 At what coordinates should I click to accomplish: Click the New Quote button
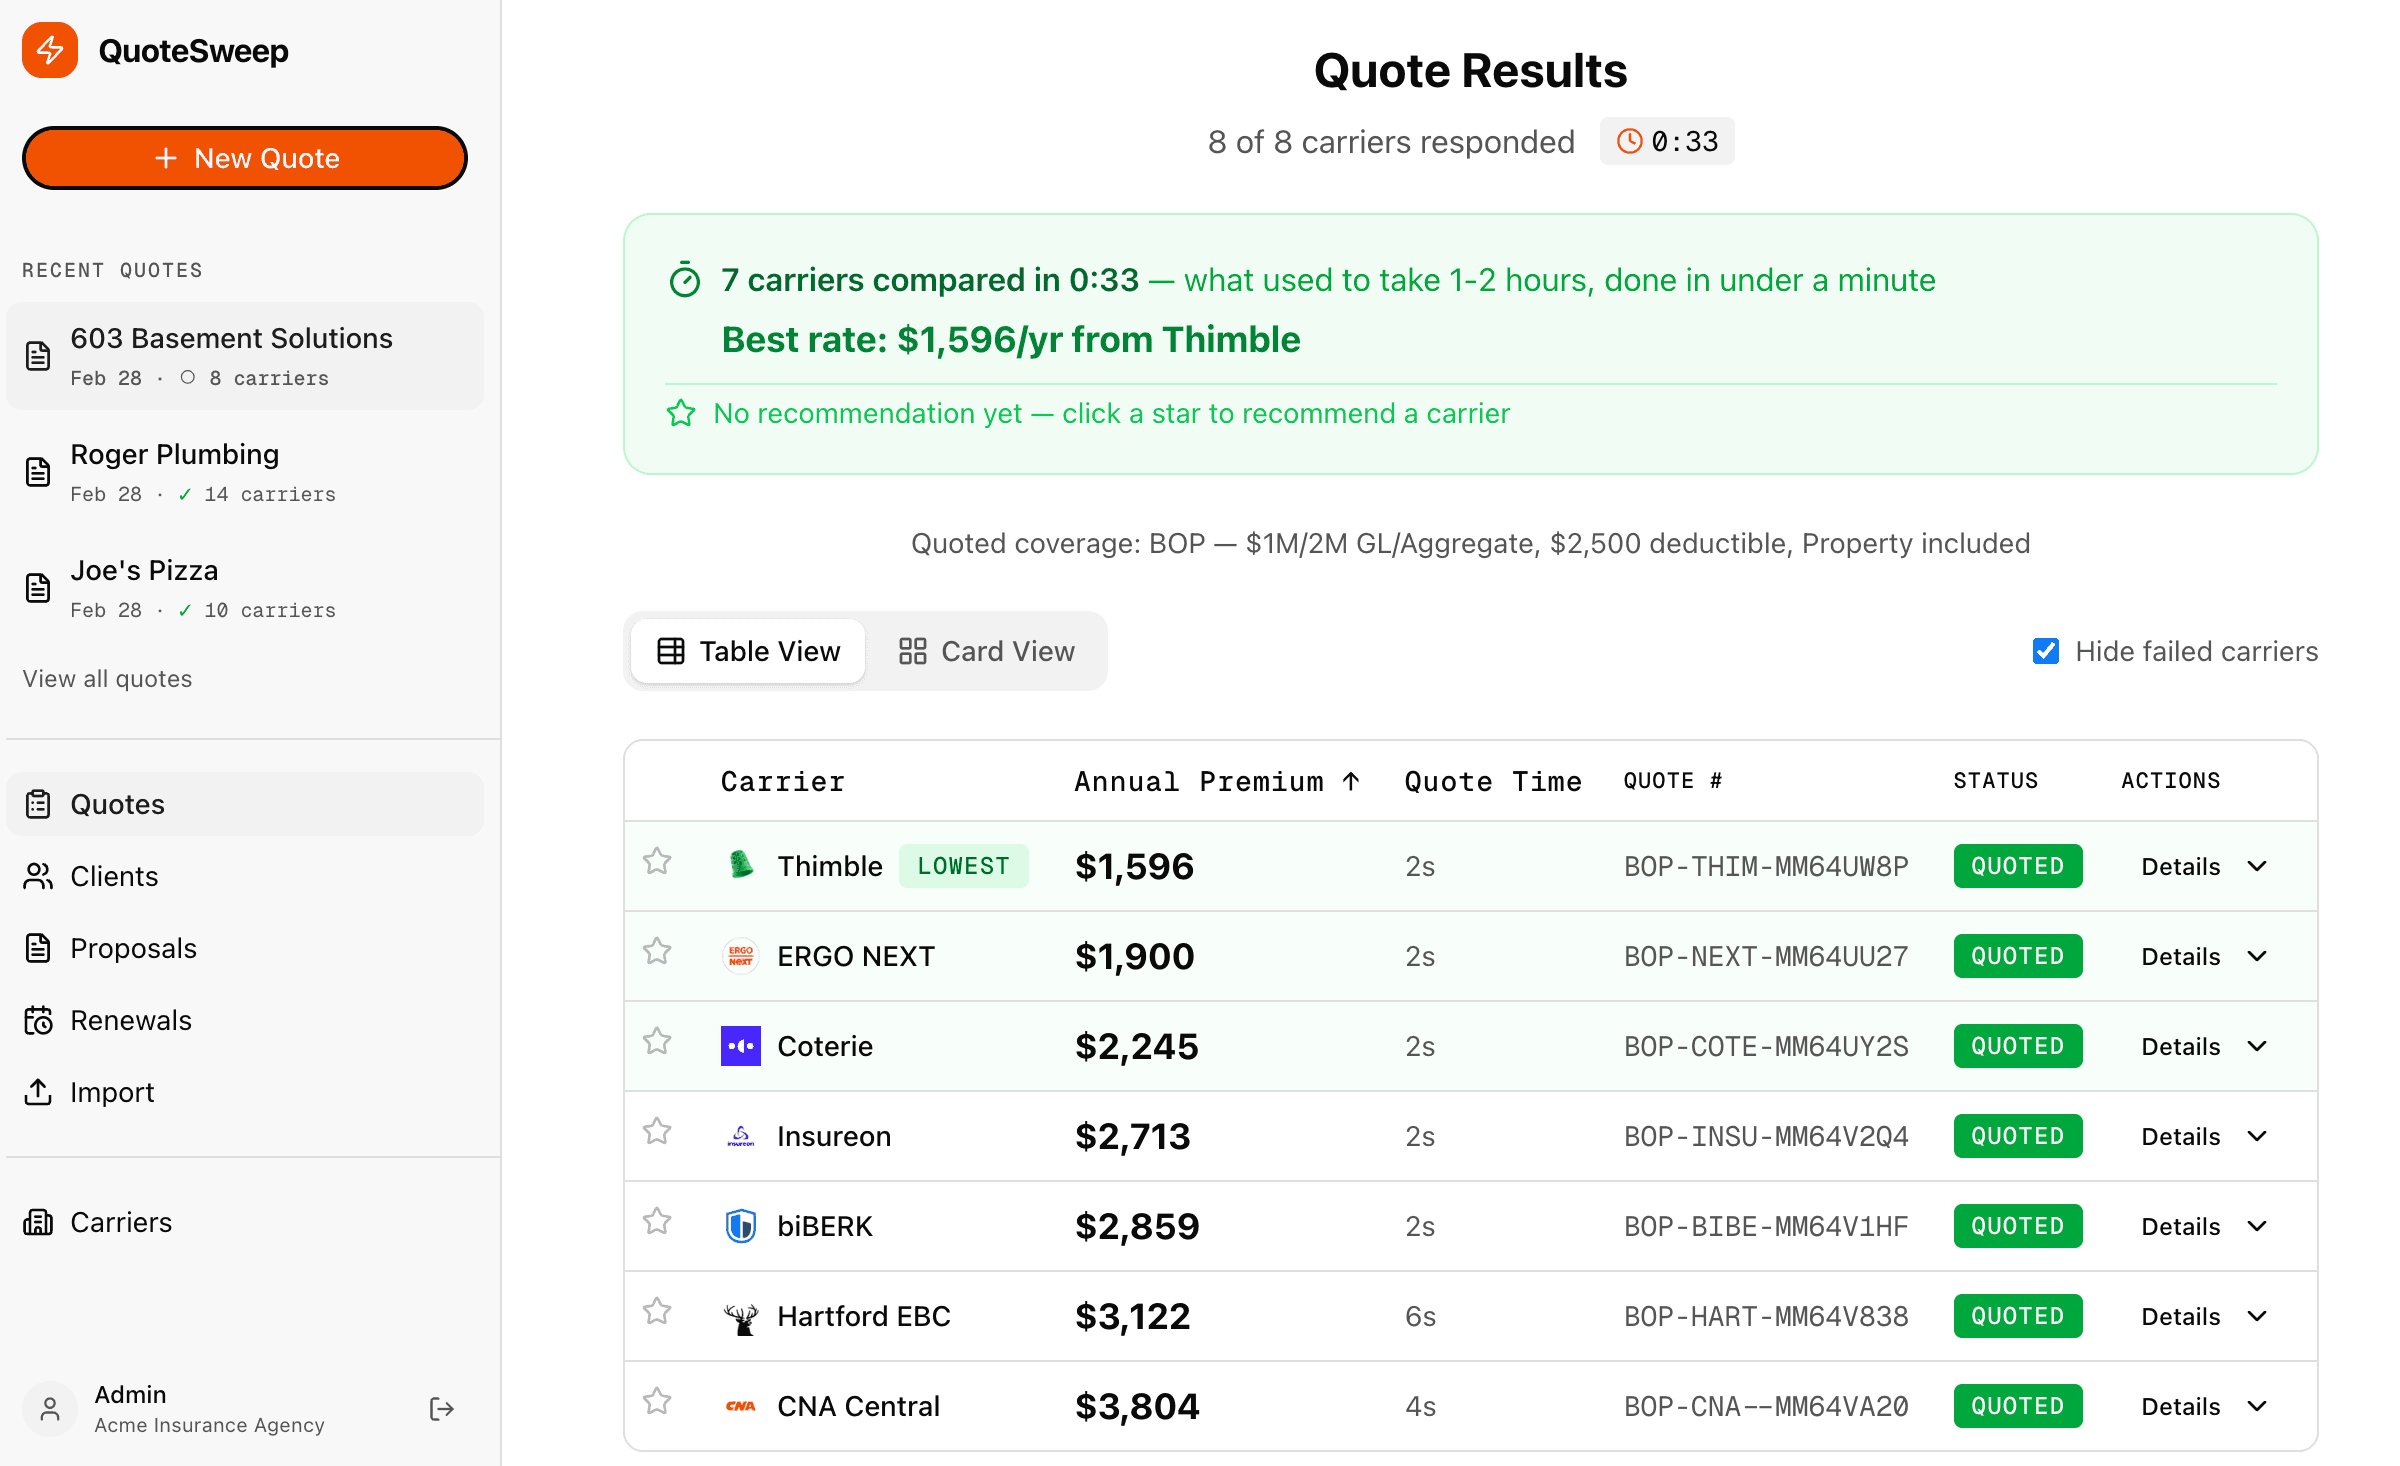[x=244, y=157]
